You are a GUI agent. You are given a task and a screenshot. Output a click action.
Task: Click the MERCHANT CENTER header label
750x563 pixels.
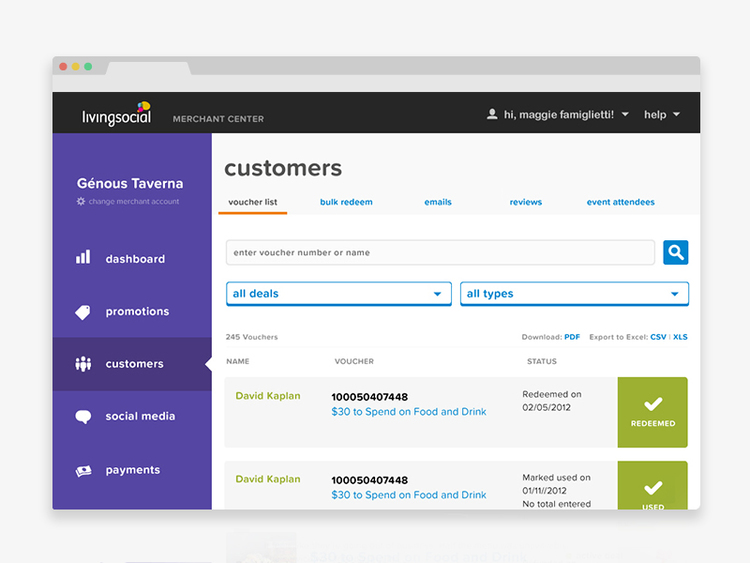click(218, 119)
